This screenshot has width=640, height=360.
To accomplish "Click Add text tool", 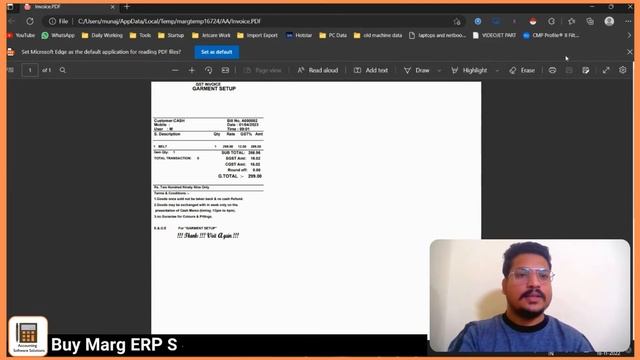I will (x=371, y=70).
